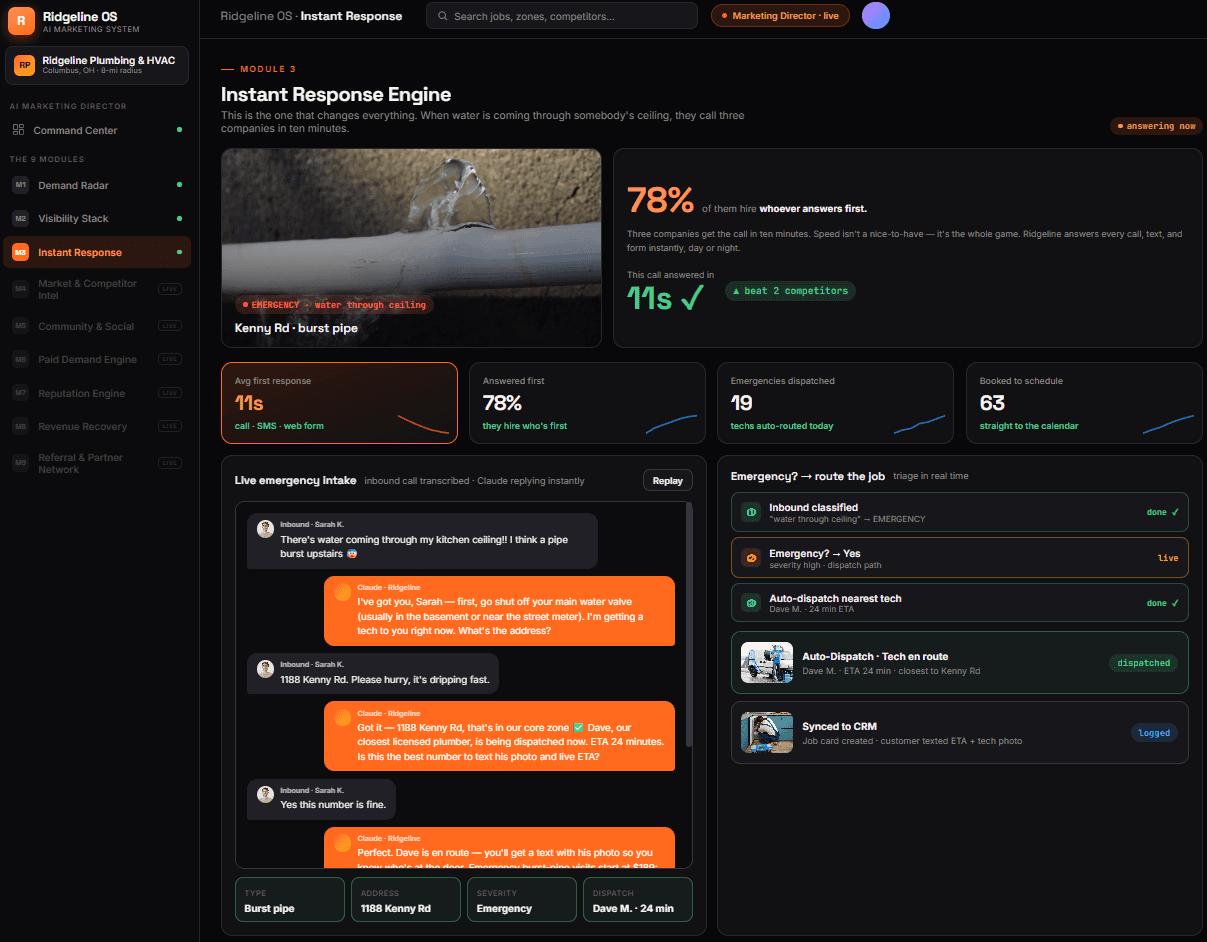
Task: Click the Type Burst pipe field
Action: 290,899
